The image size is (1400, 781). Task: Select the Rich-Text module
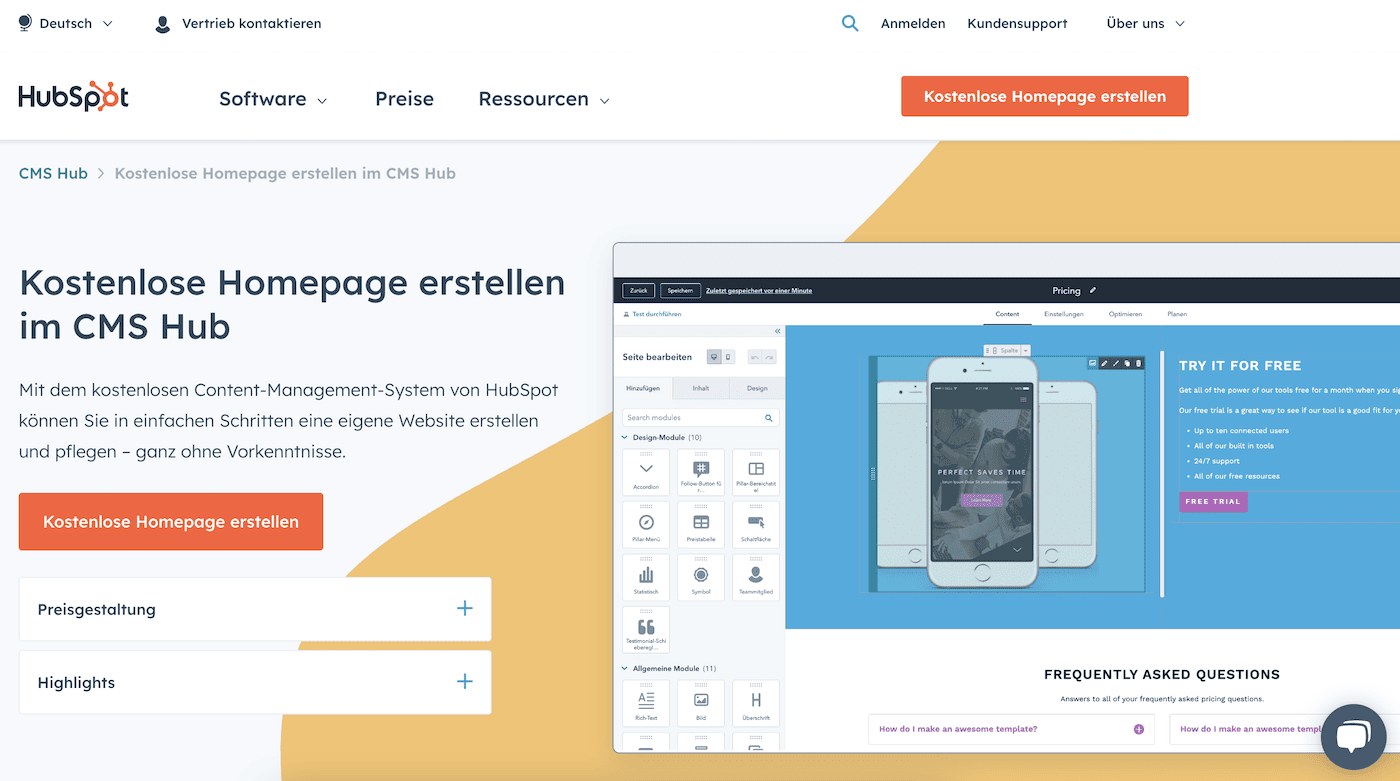646,703
